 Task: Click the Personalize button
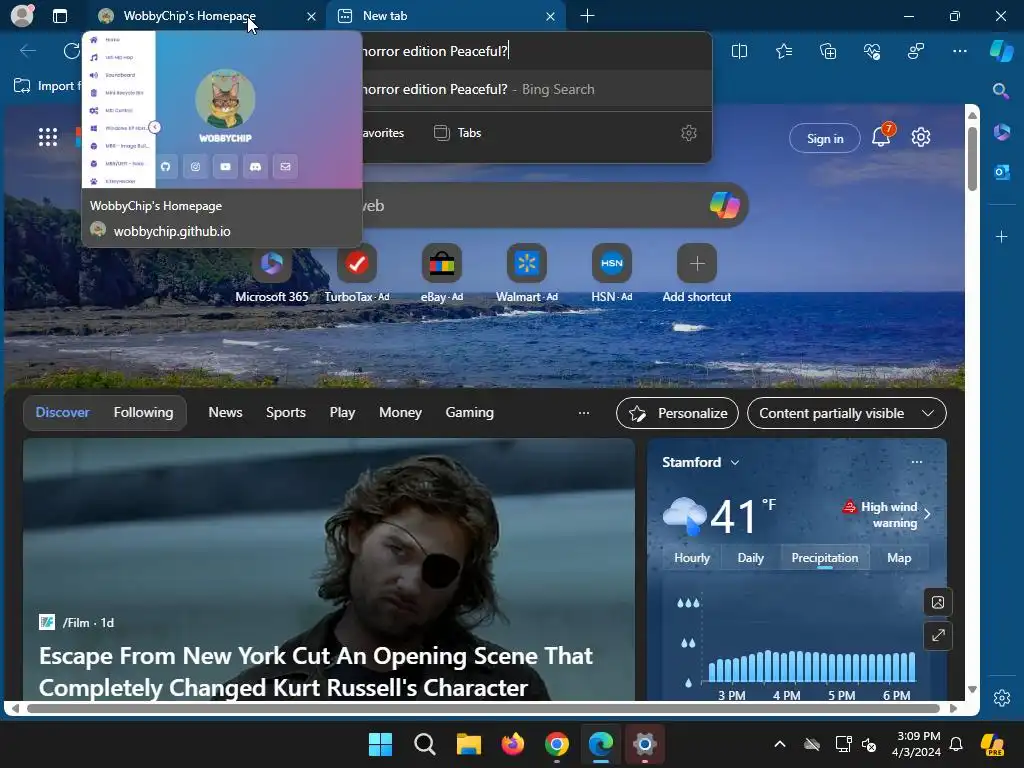tap(677, 413)
